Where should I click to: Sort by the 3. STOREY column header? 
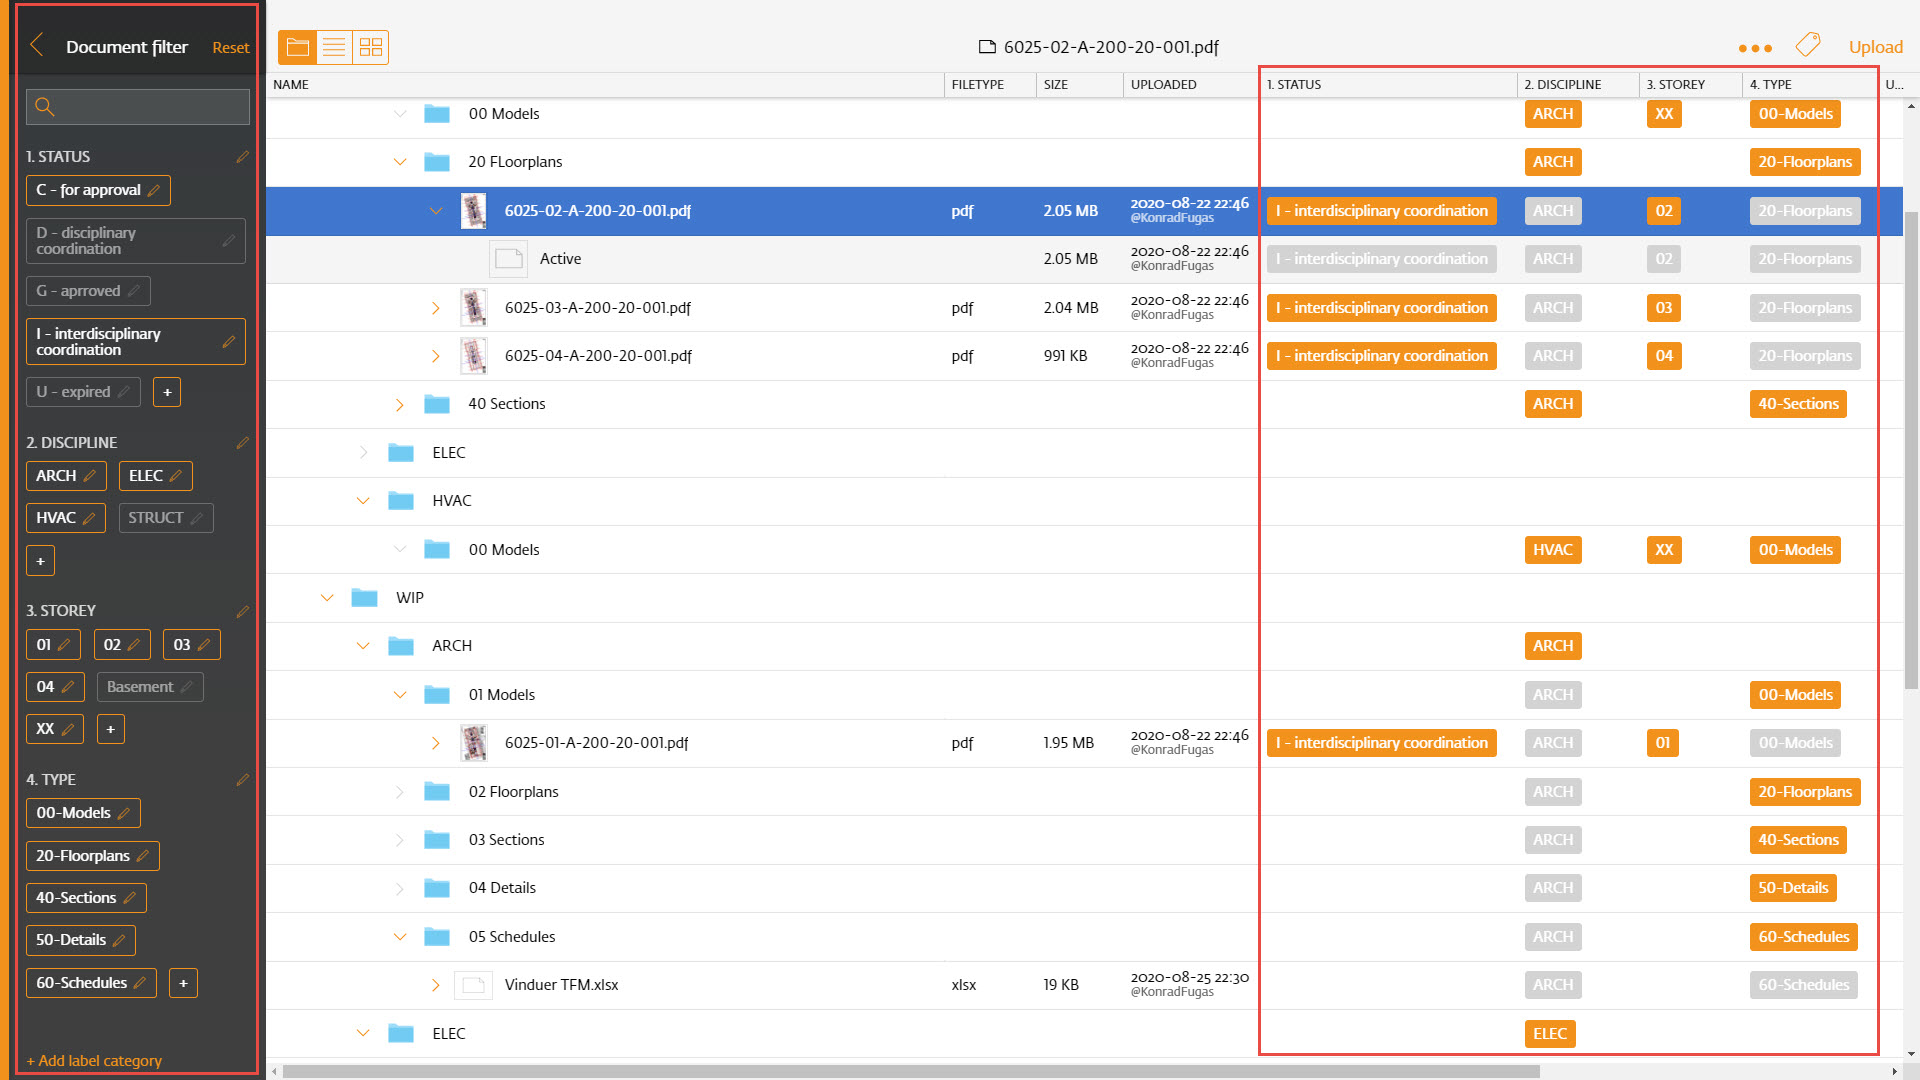(1691, 85)
